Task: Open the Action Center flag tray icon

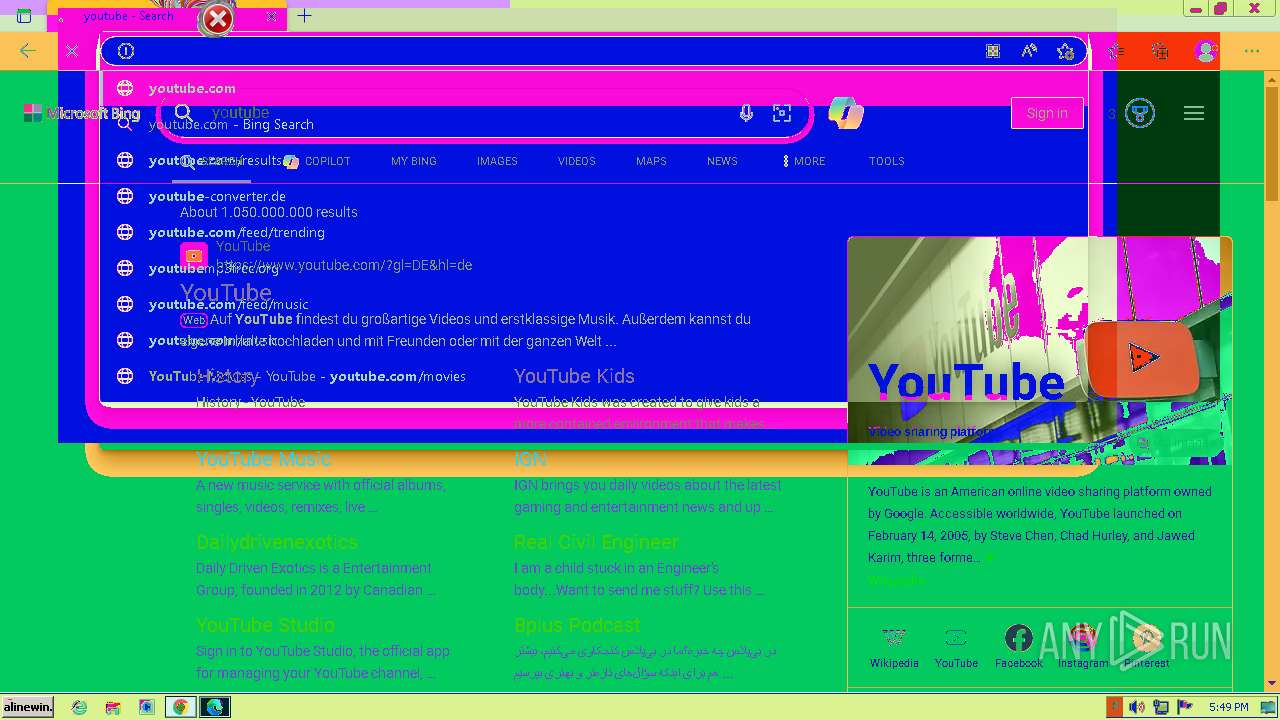Action: coord(1185,707)
